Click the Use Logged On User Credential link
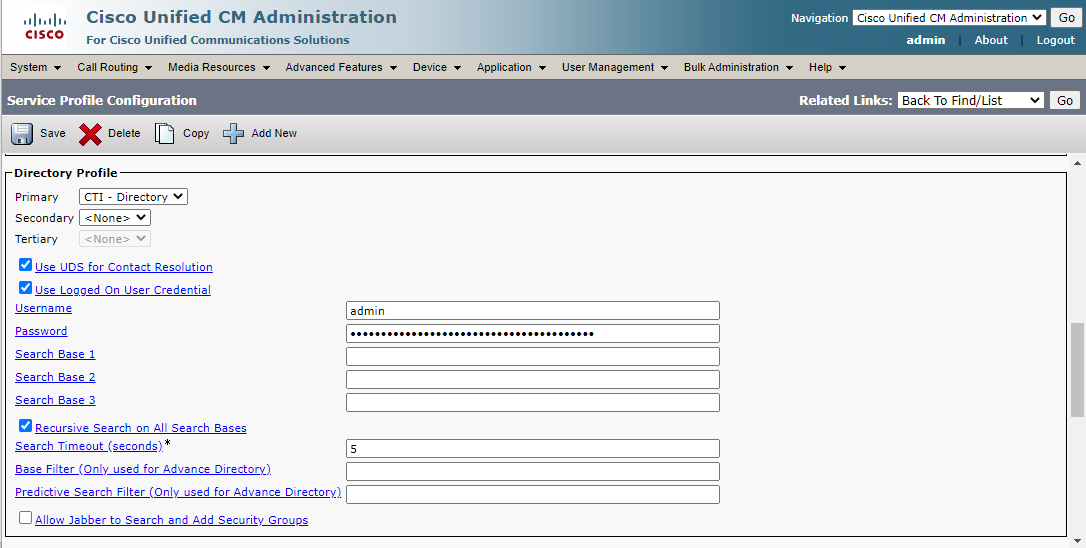This screenshot has height=548, width=1086. click(123, 290)
